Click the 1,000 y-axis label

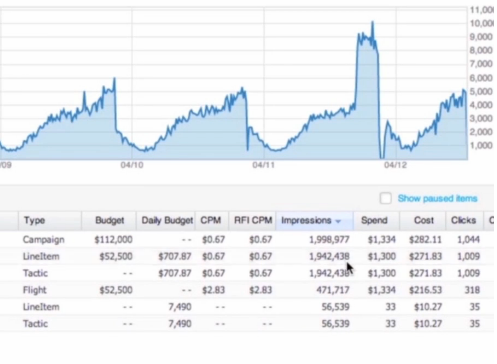[x=481, y=145]
